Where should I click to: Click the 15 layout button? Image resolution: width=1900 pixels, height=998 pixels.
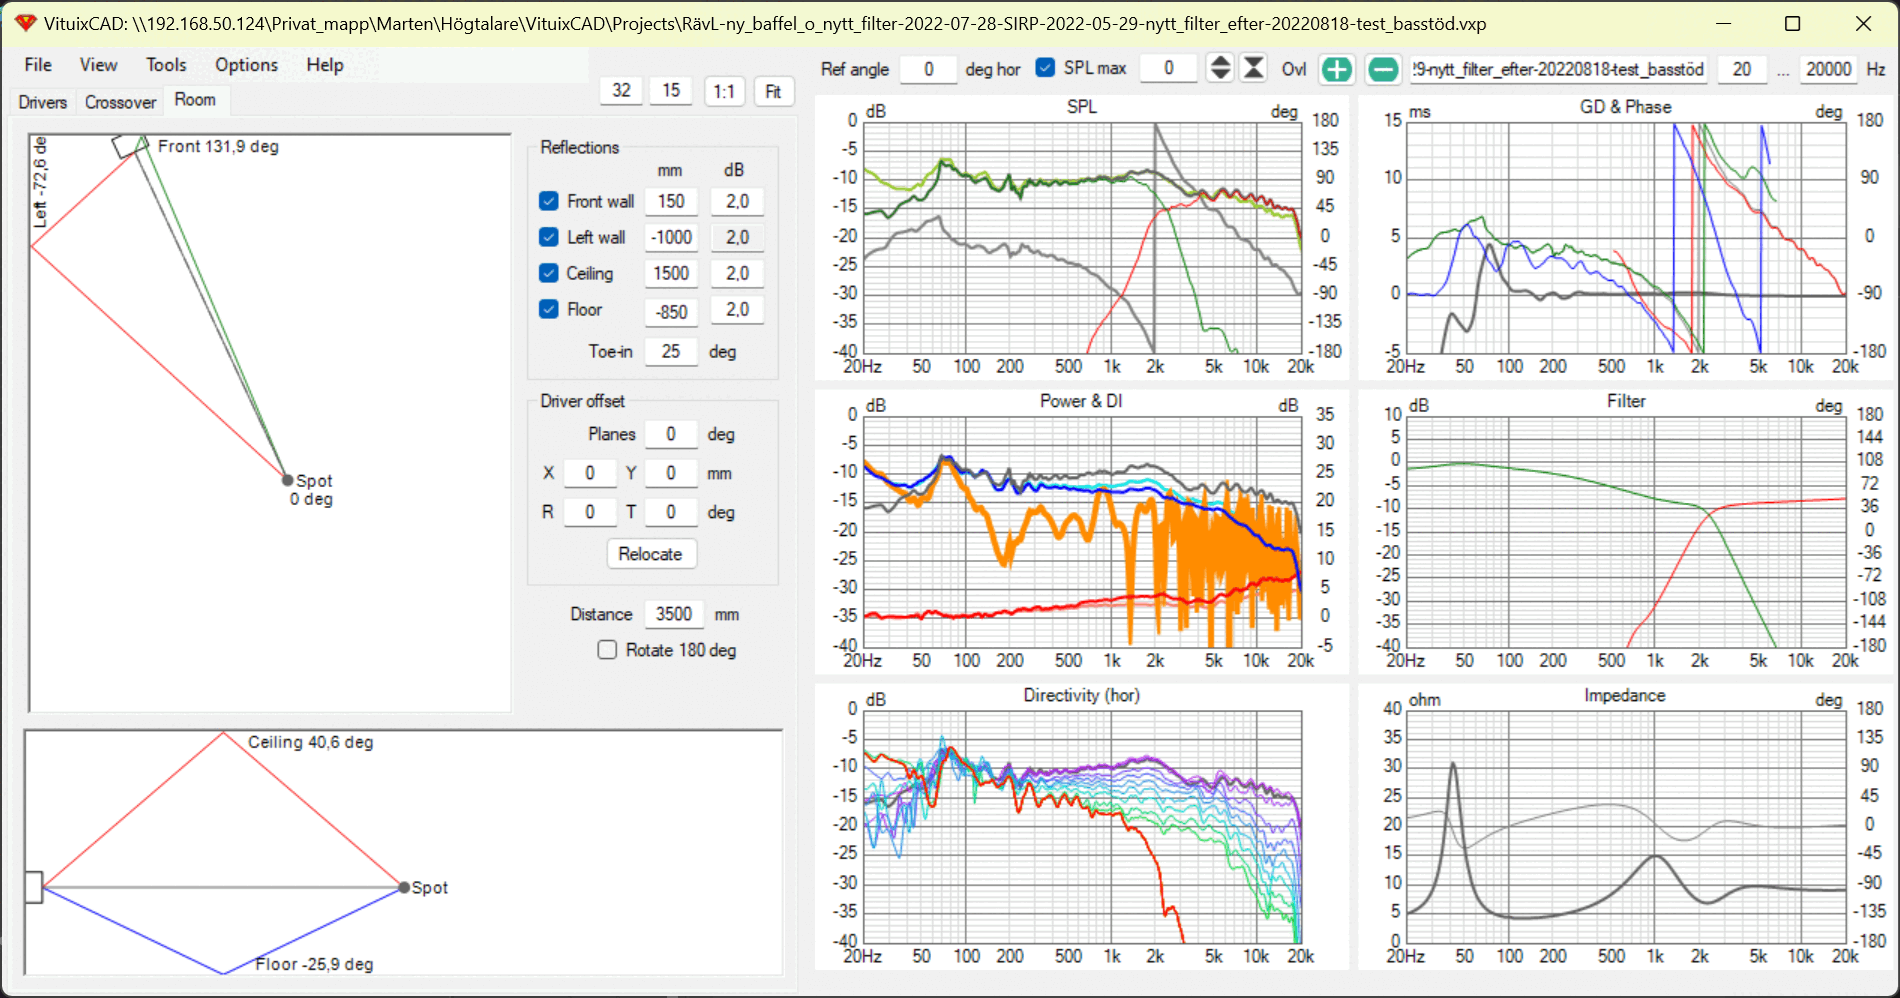(x=671, y=91)
